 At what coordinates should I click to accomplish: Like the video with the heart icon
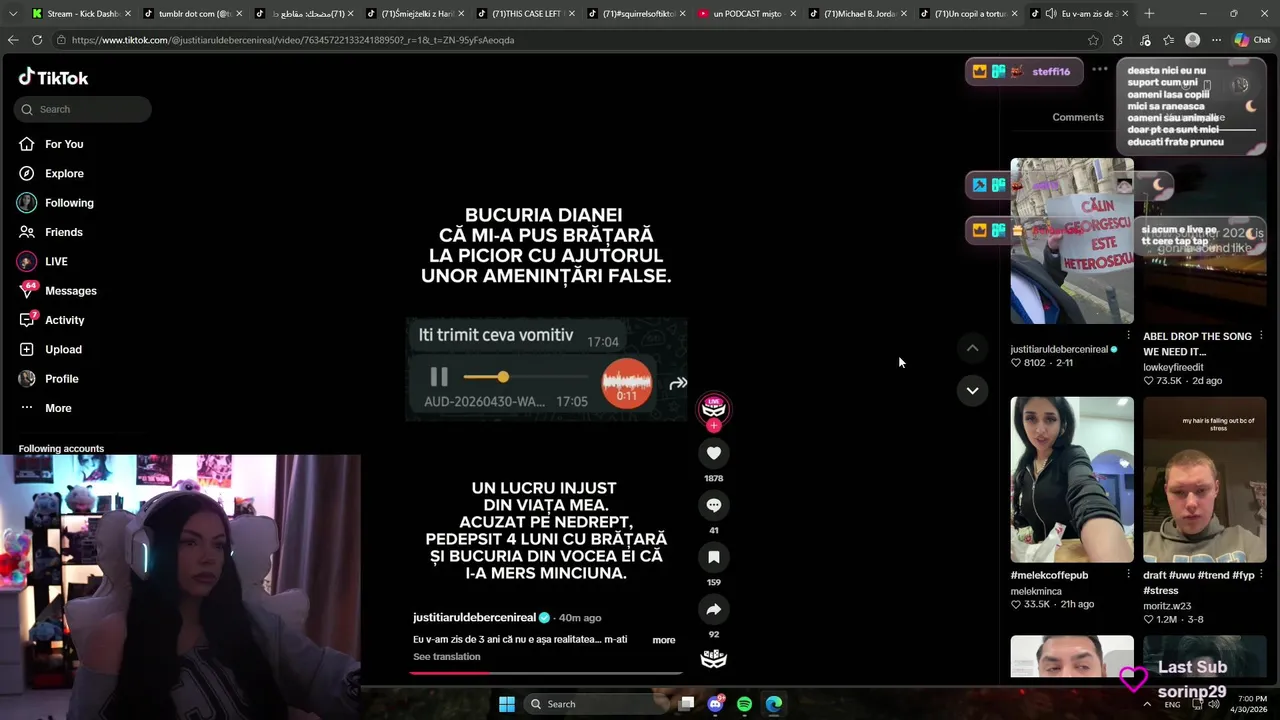(713, 453)
